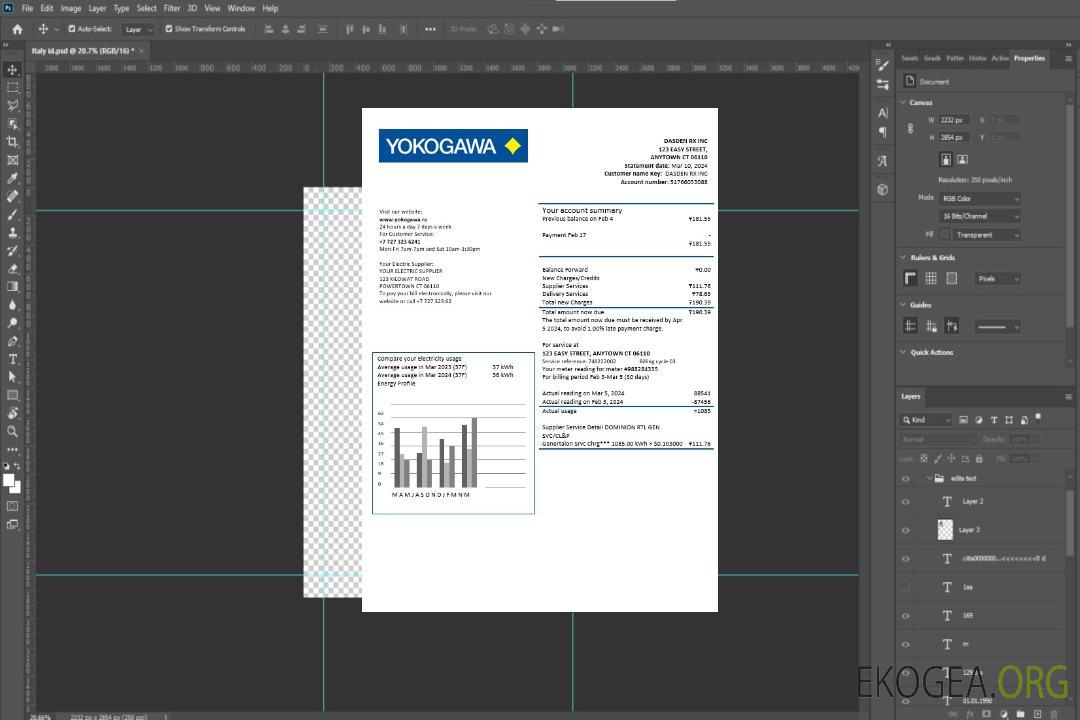Select the Zoom tool
The image size is (1080, 720).
click(12, 431)
